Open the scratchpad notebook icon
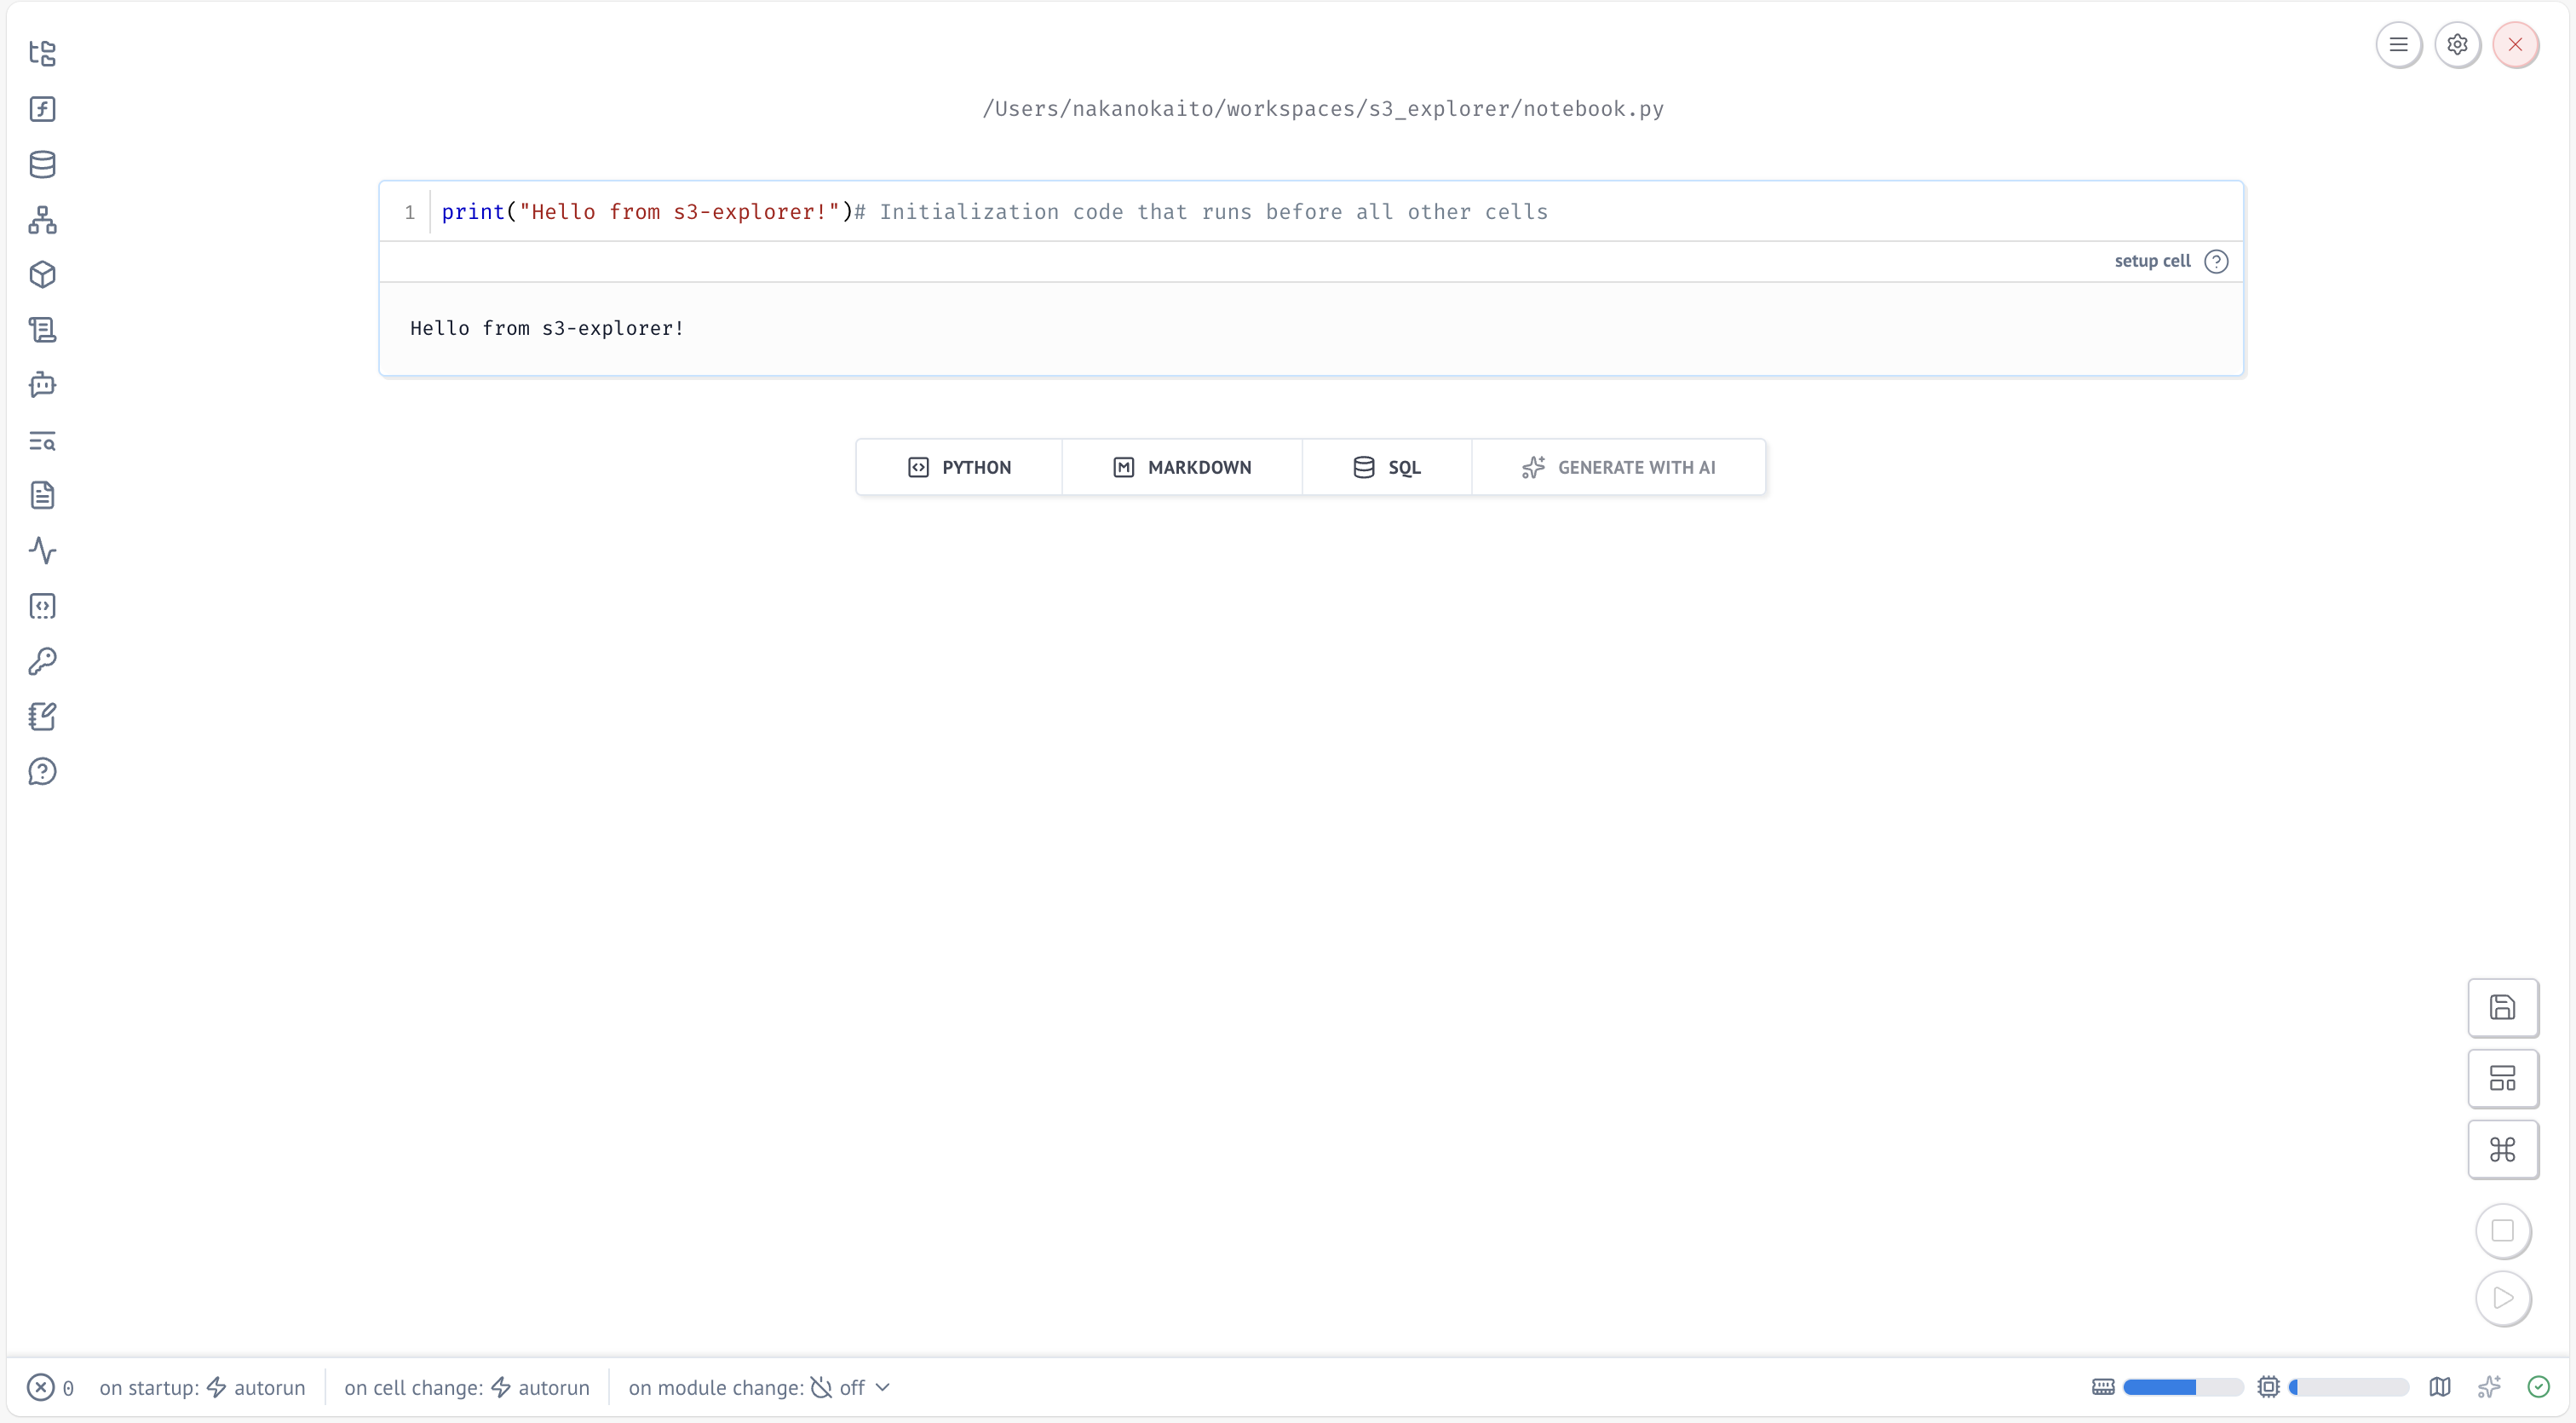2576x1423 pixels. point(42,716)
